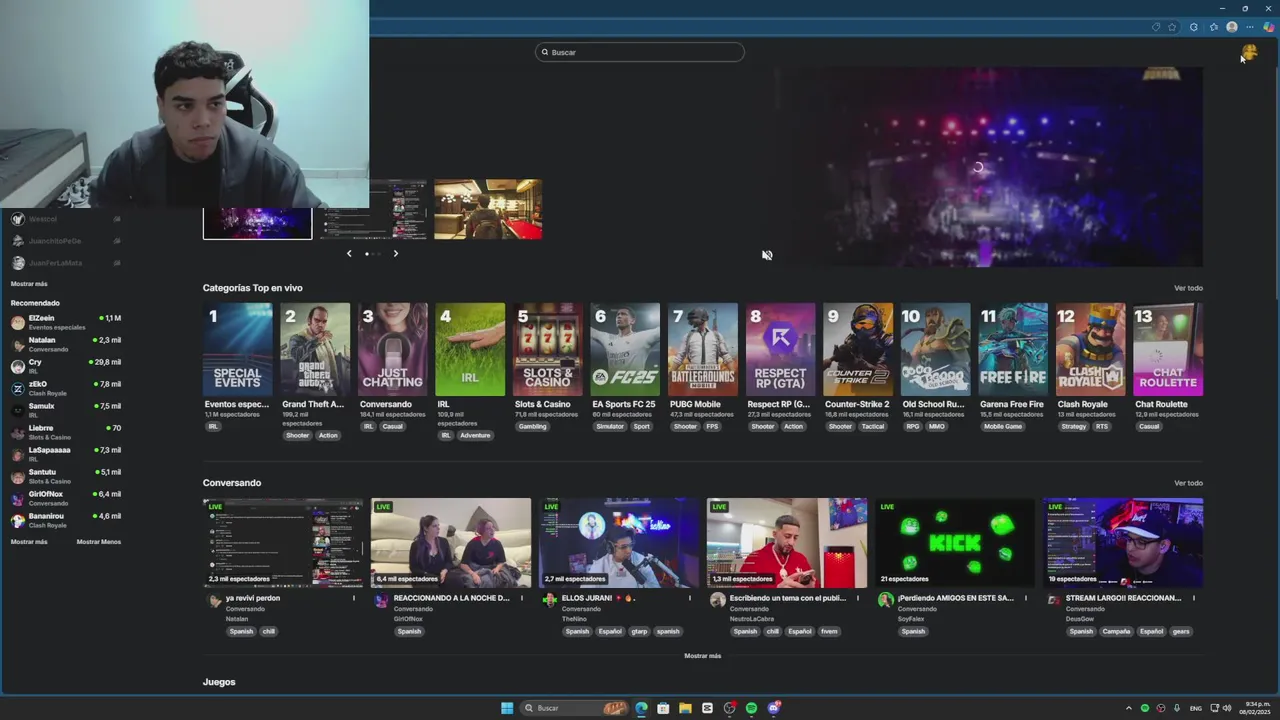Screen dimensions: 1280x720
Task: Open Cry's avatar in recommended list
Action: tap(17, 366)
